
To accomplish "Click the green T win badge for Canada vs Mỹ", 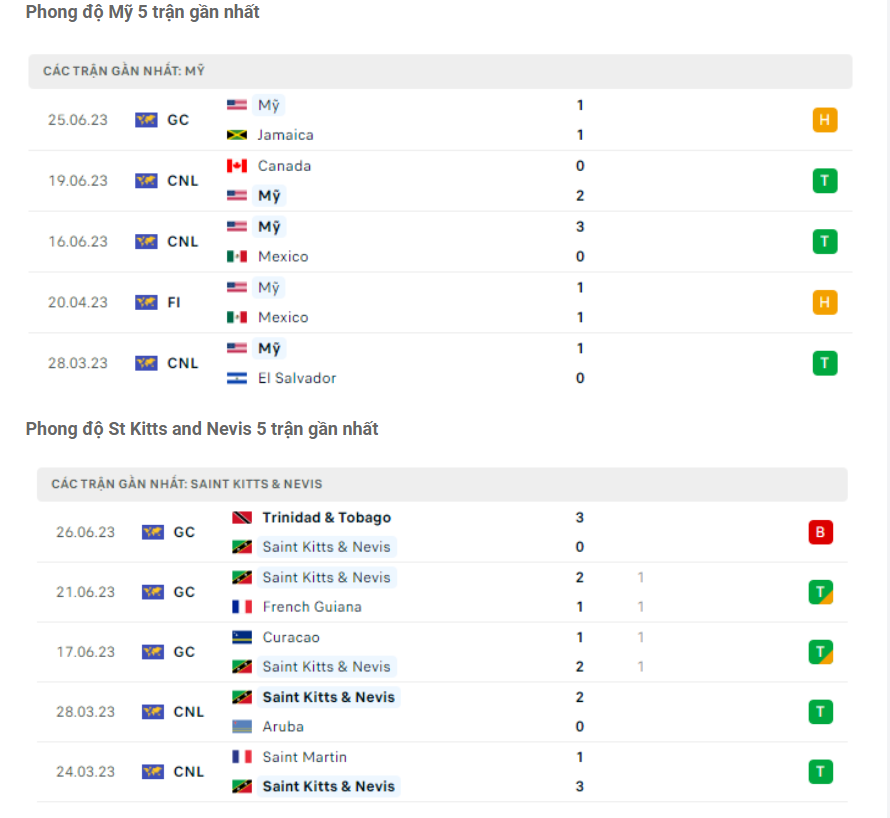I will pyautogui.click(x=825, y=181).
